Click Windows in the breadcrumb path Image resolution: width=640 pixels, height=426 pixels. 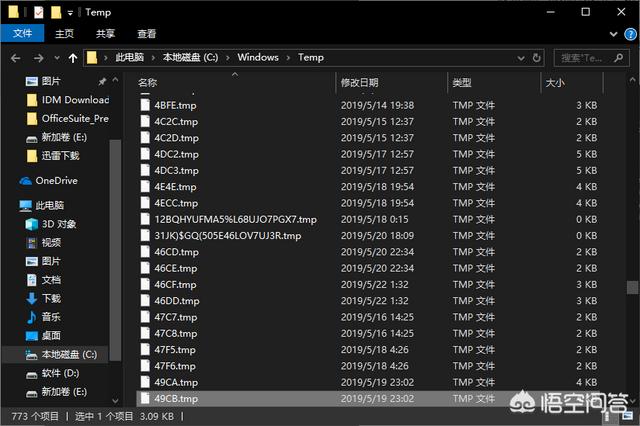pos(258,58)
